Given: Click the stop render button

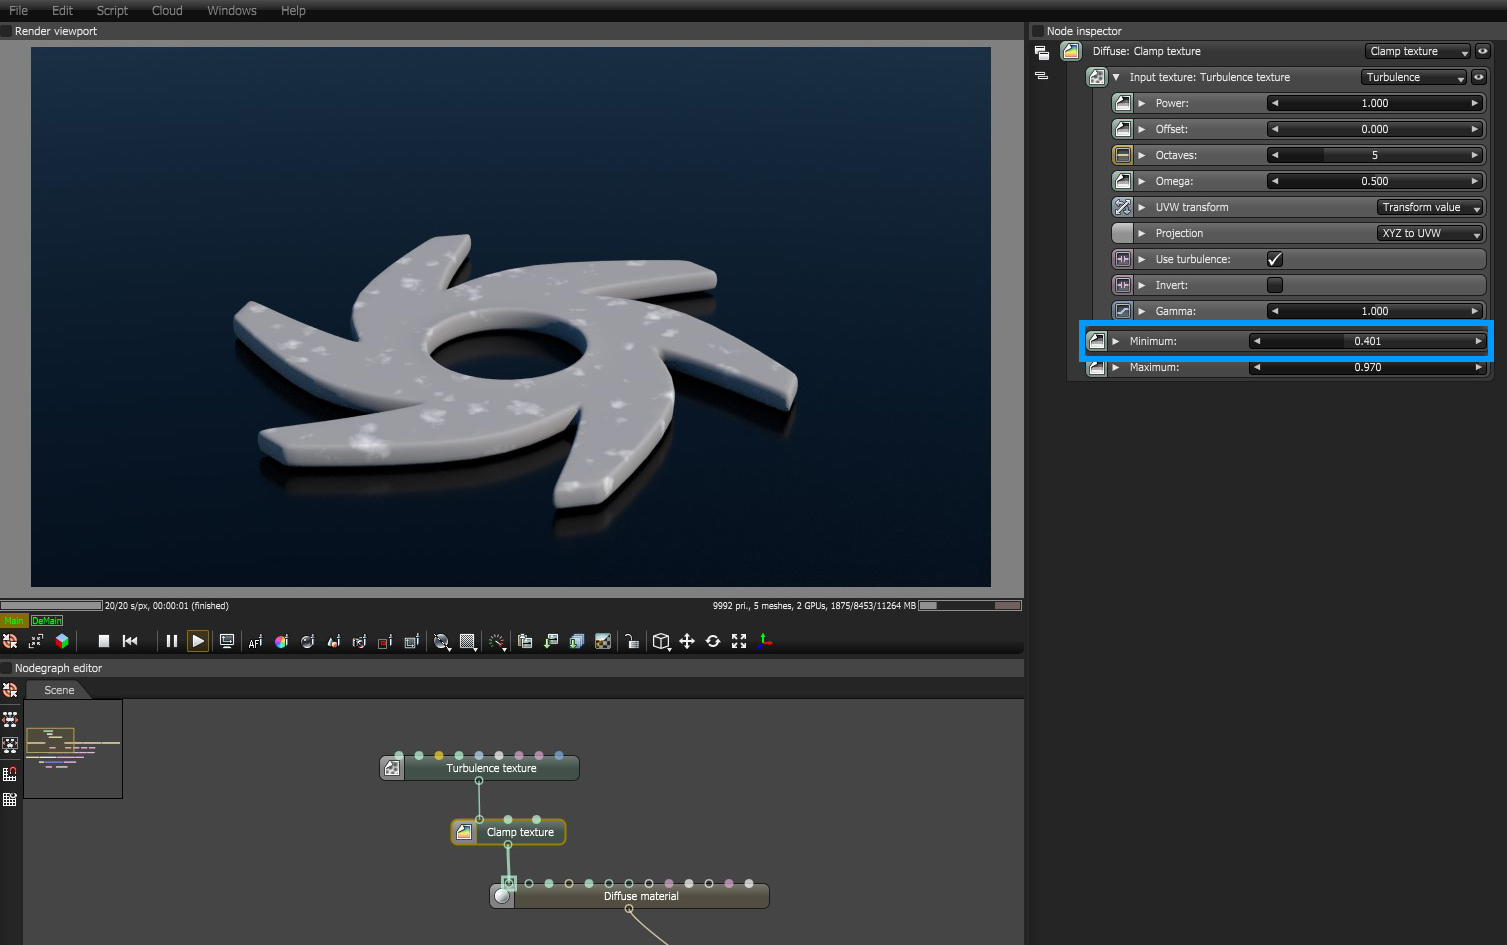Looking at the screenshot, I should 104,641.
